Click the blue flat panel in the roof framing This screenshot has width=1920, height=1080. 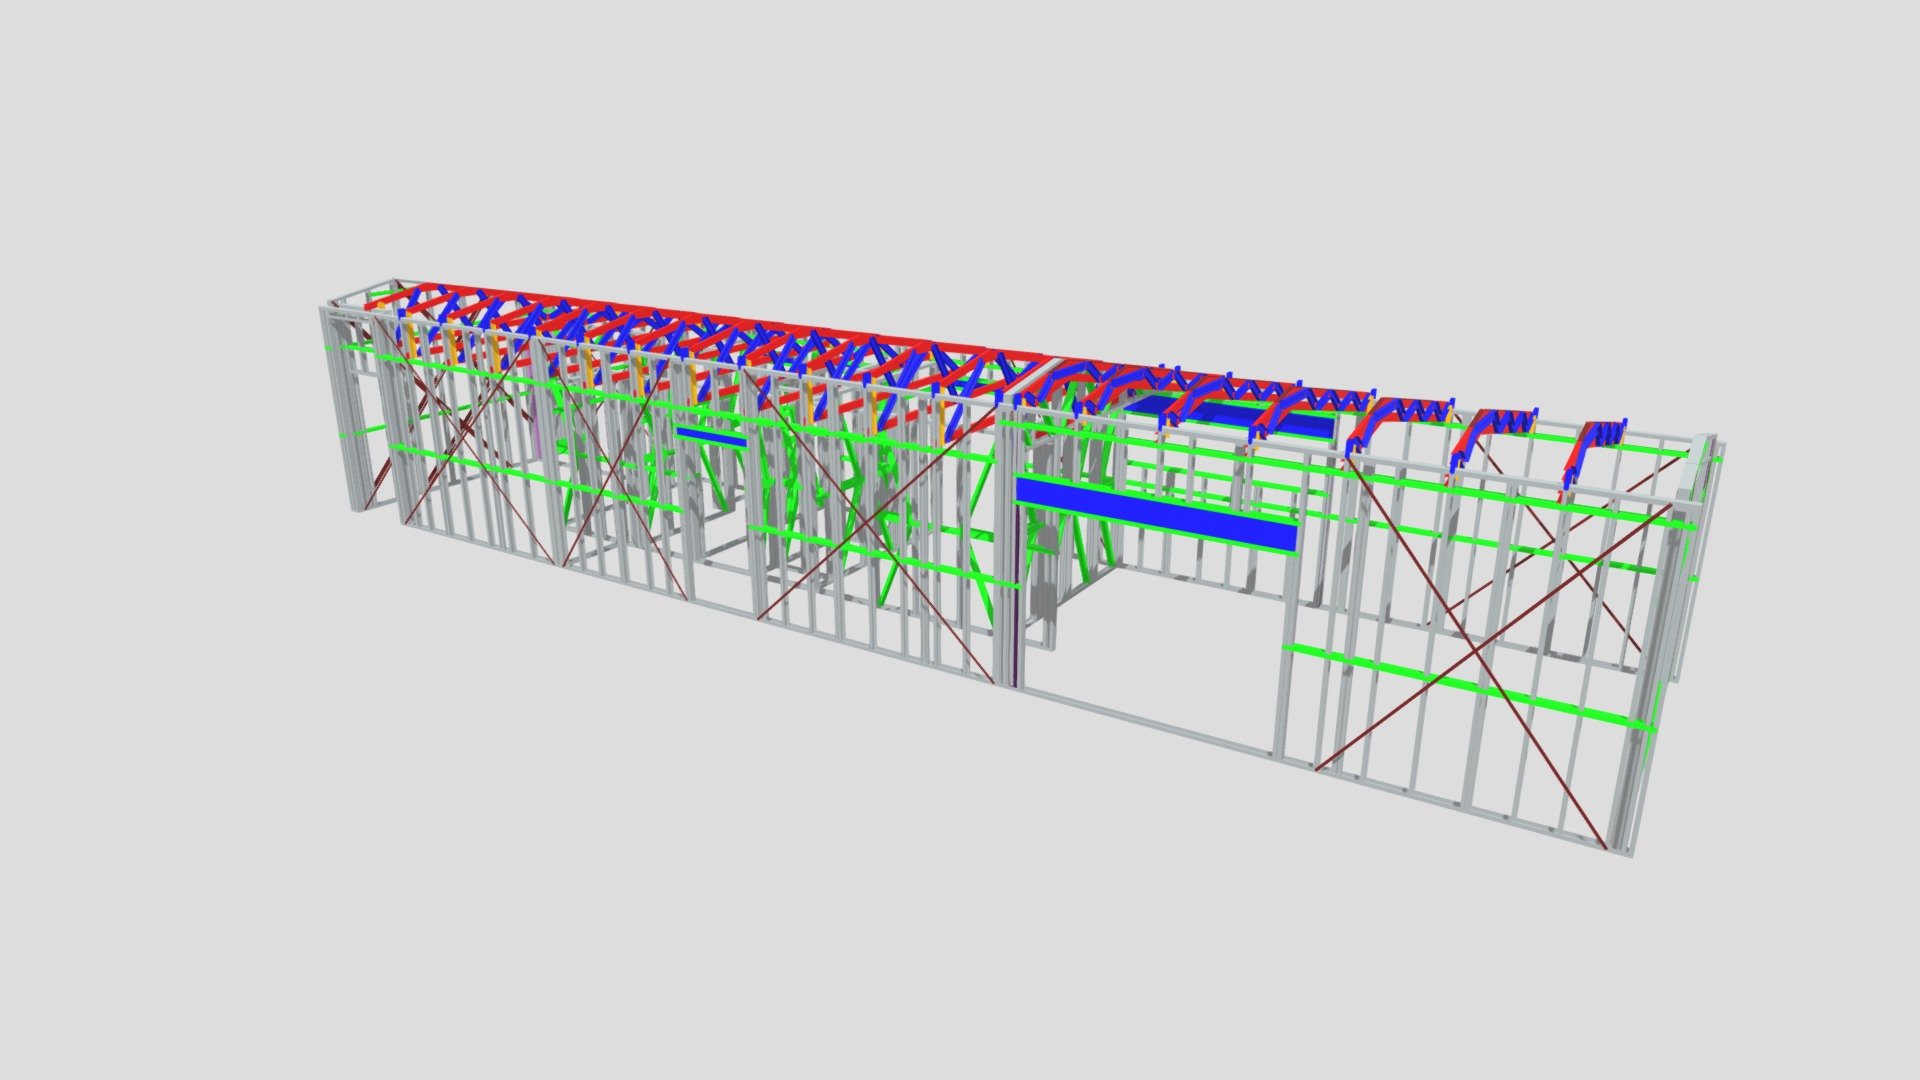point(1232,414)
